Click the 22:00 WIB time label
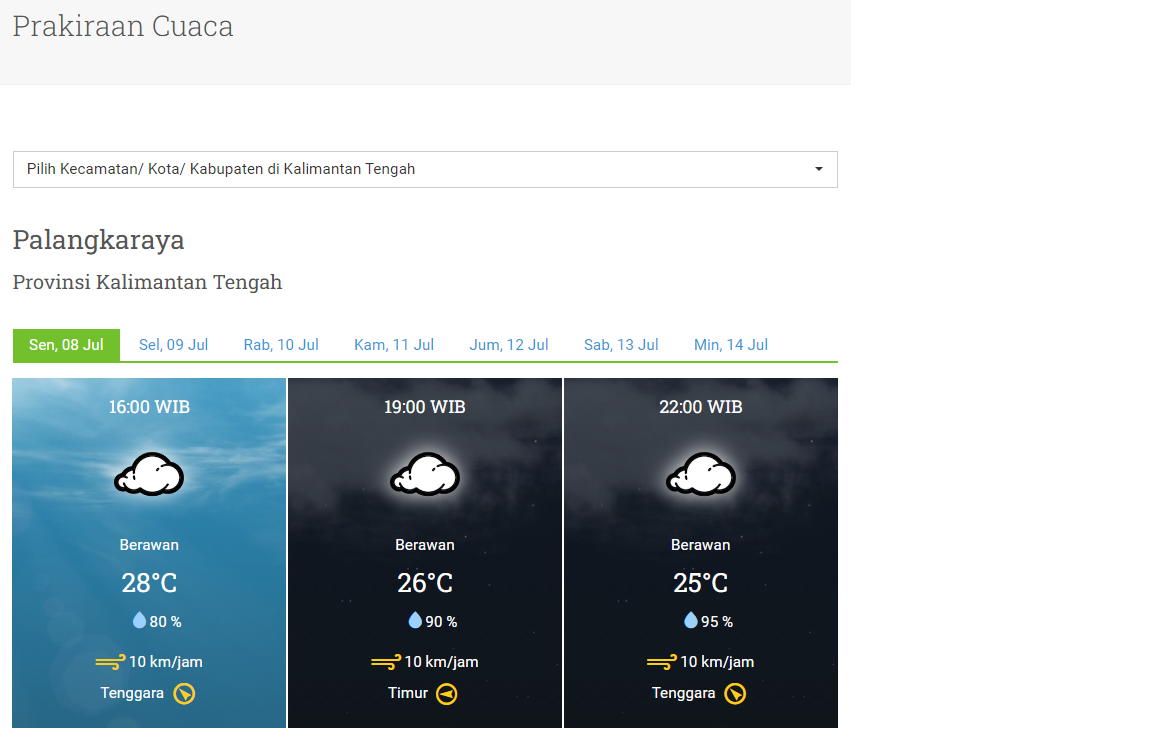1152x737 pixels. point(701,407)
